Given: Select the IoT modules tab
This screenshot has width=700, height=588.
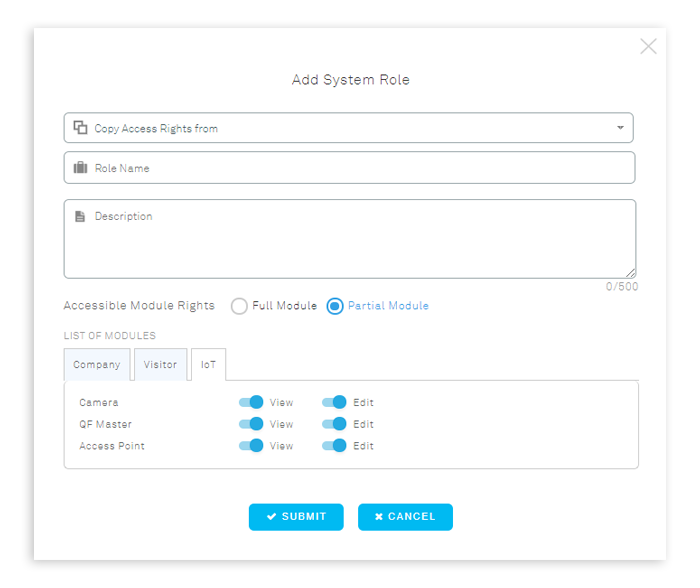Looking at the screenshot, I should [208, 365].
